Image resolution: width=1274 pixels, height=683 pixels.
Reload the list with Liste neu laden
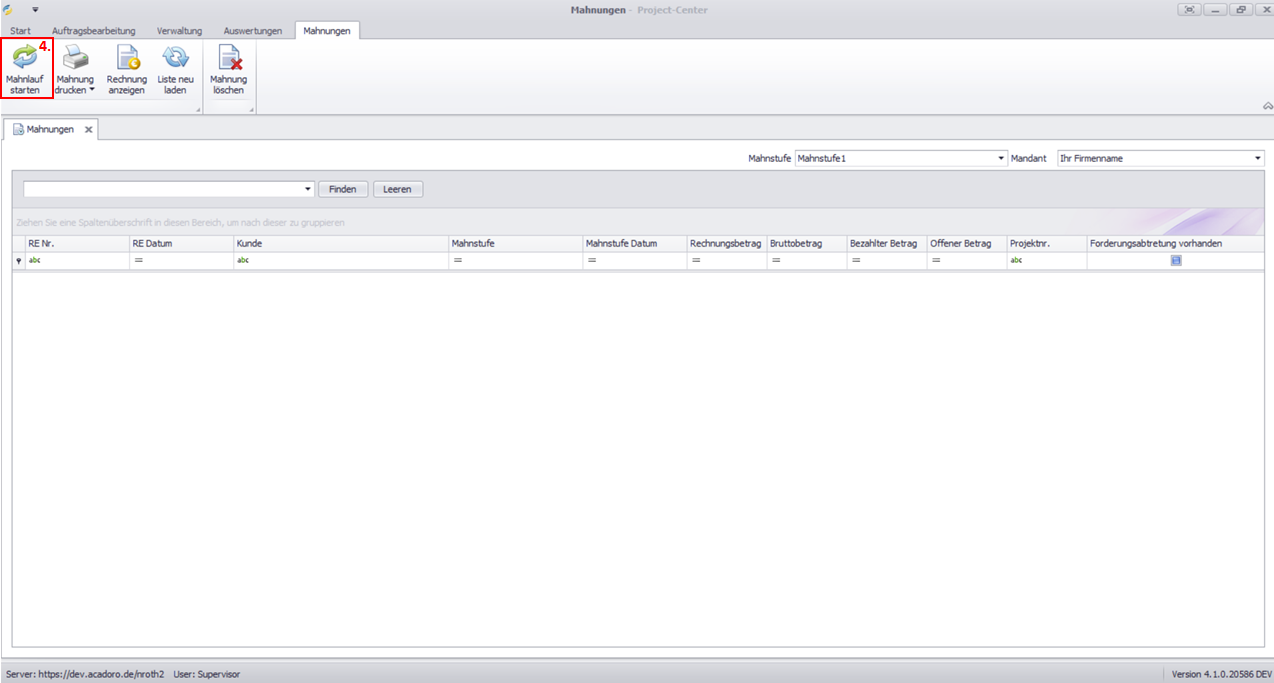pos(175,69)
